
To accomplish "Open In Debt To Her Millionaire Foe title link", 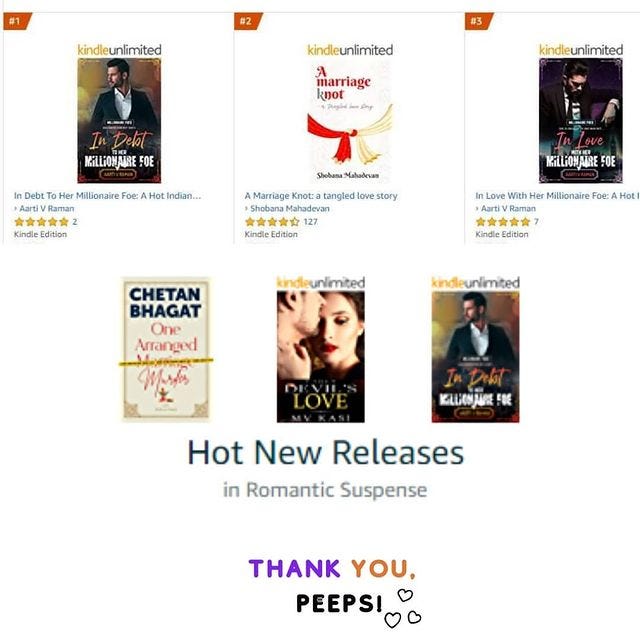I will point(107,196).
